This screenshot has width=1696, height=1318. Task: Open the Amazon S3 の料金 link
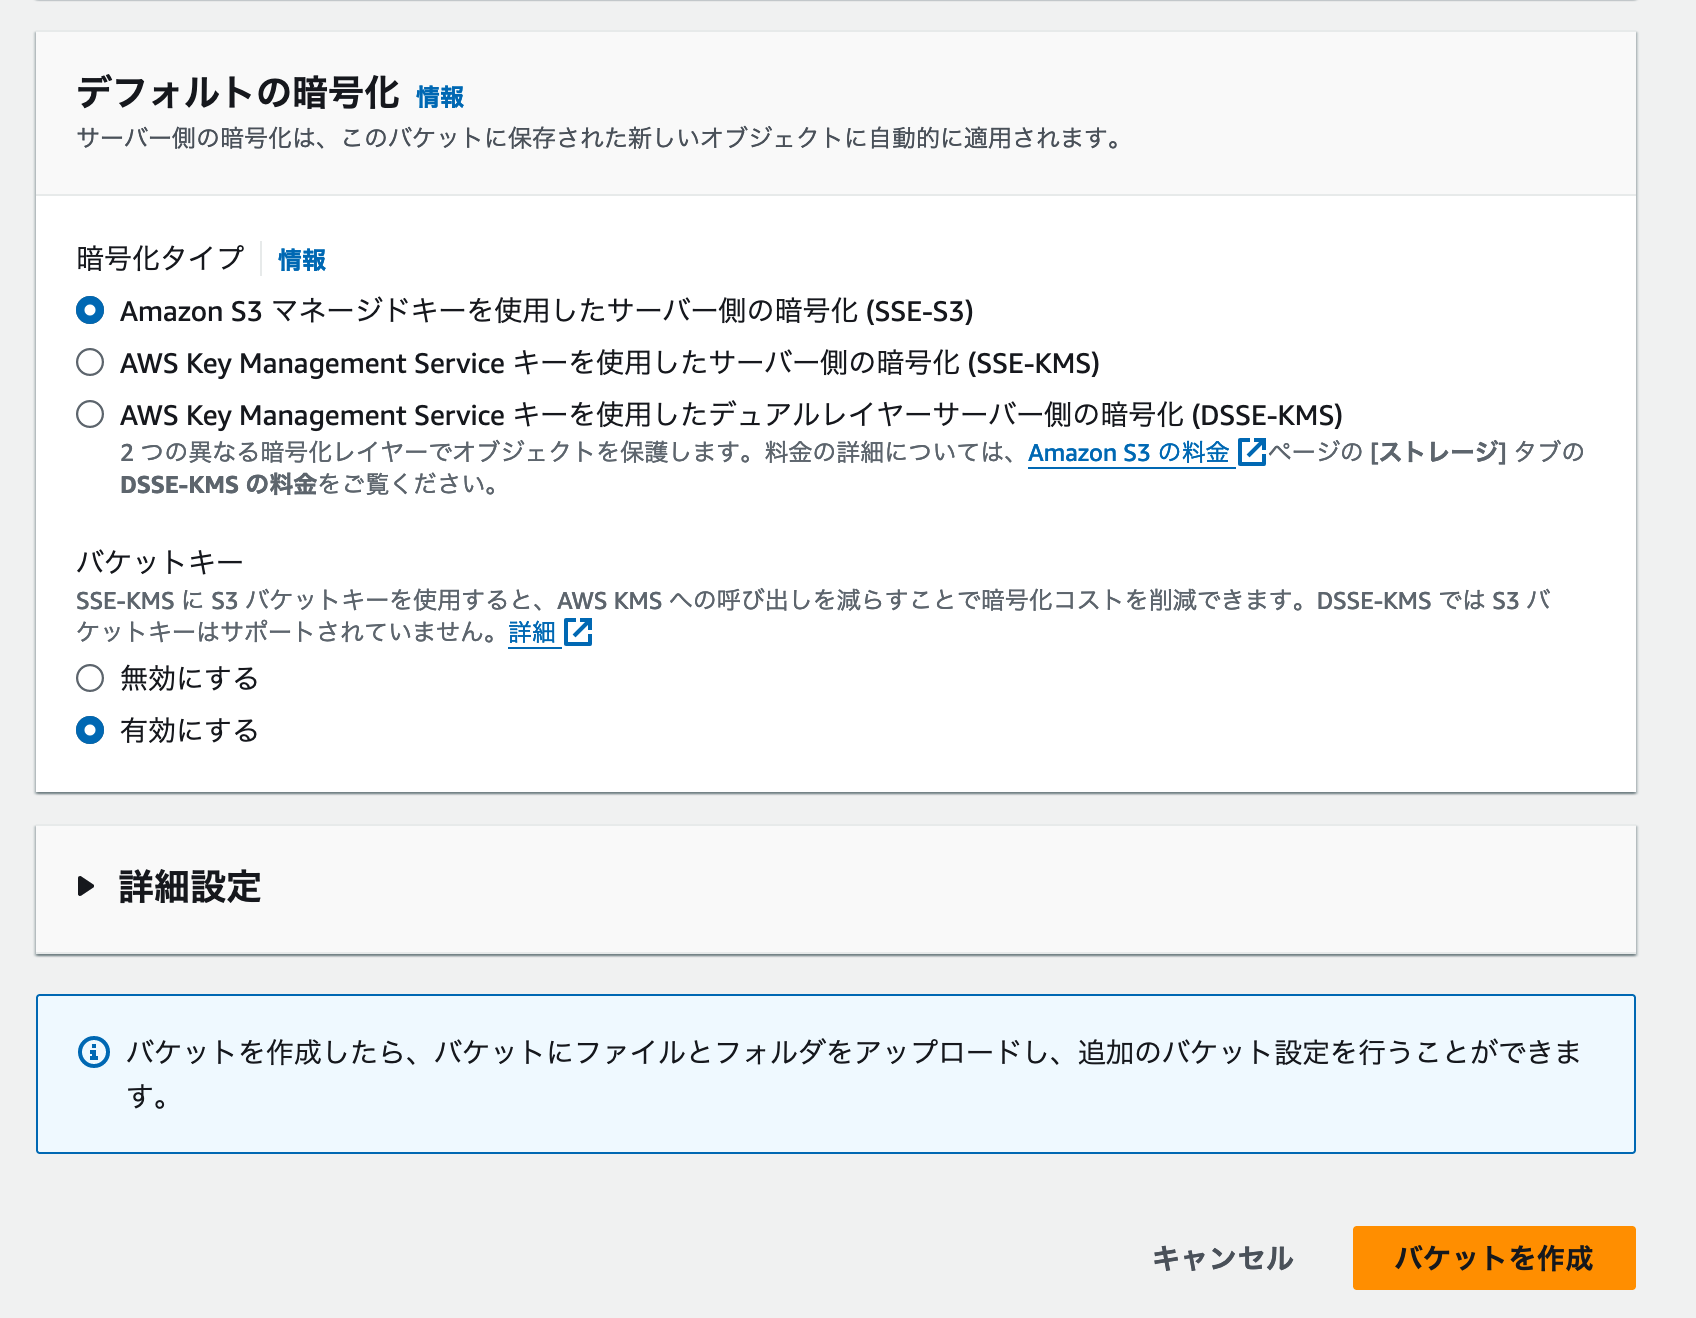click(x=1130, y=452)
